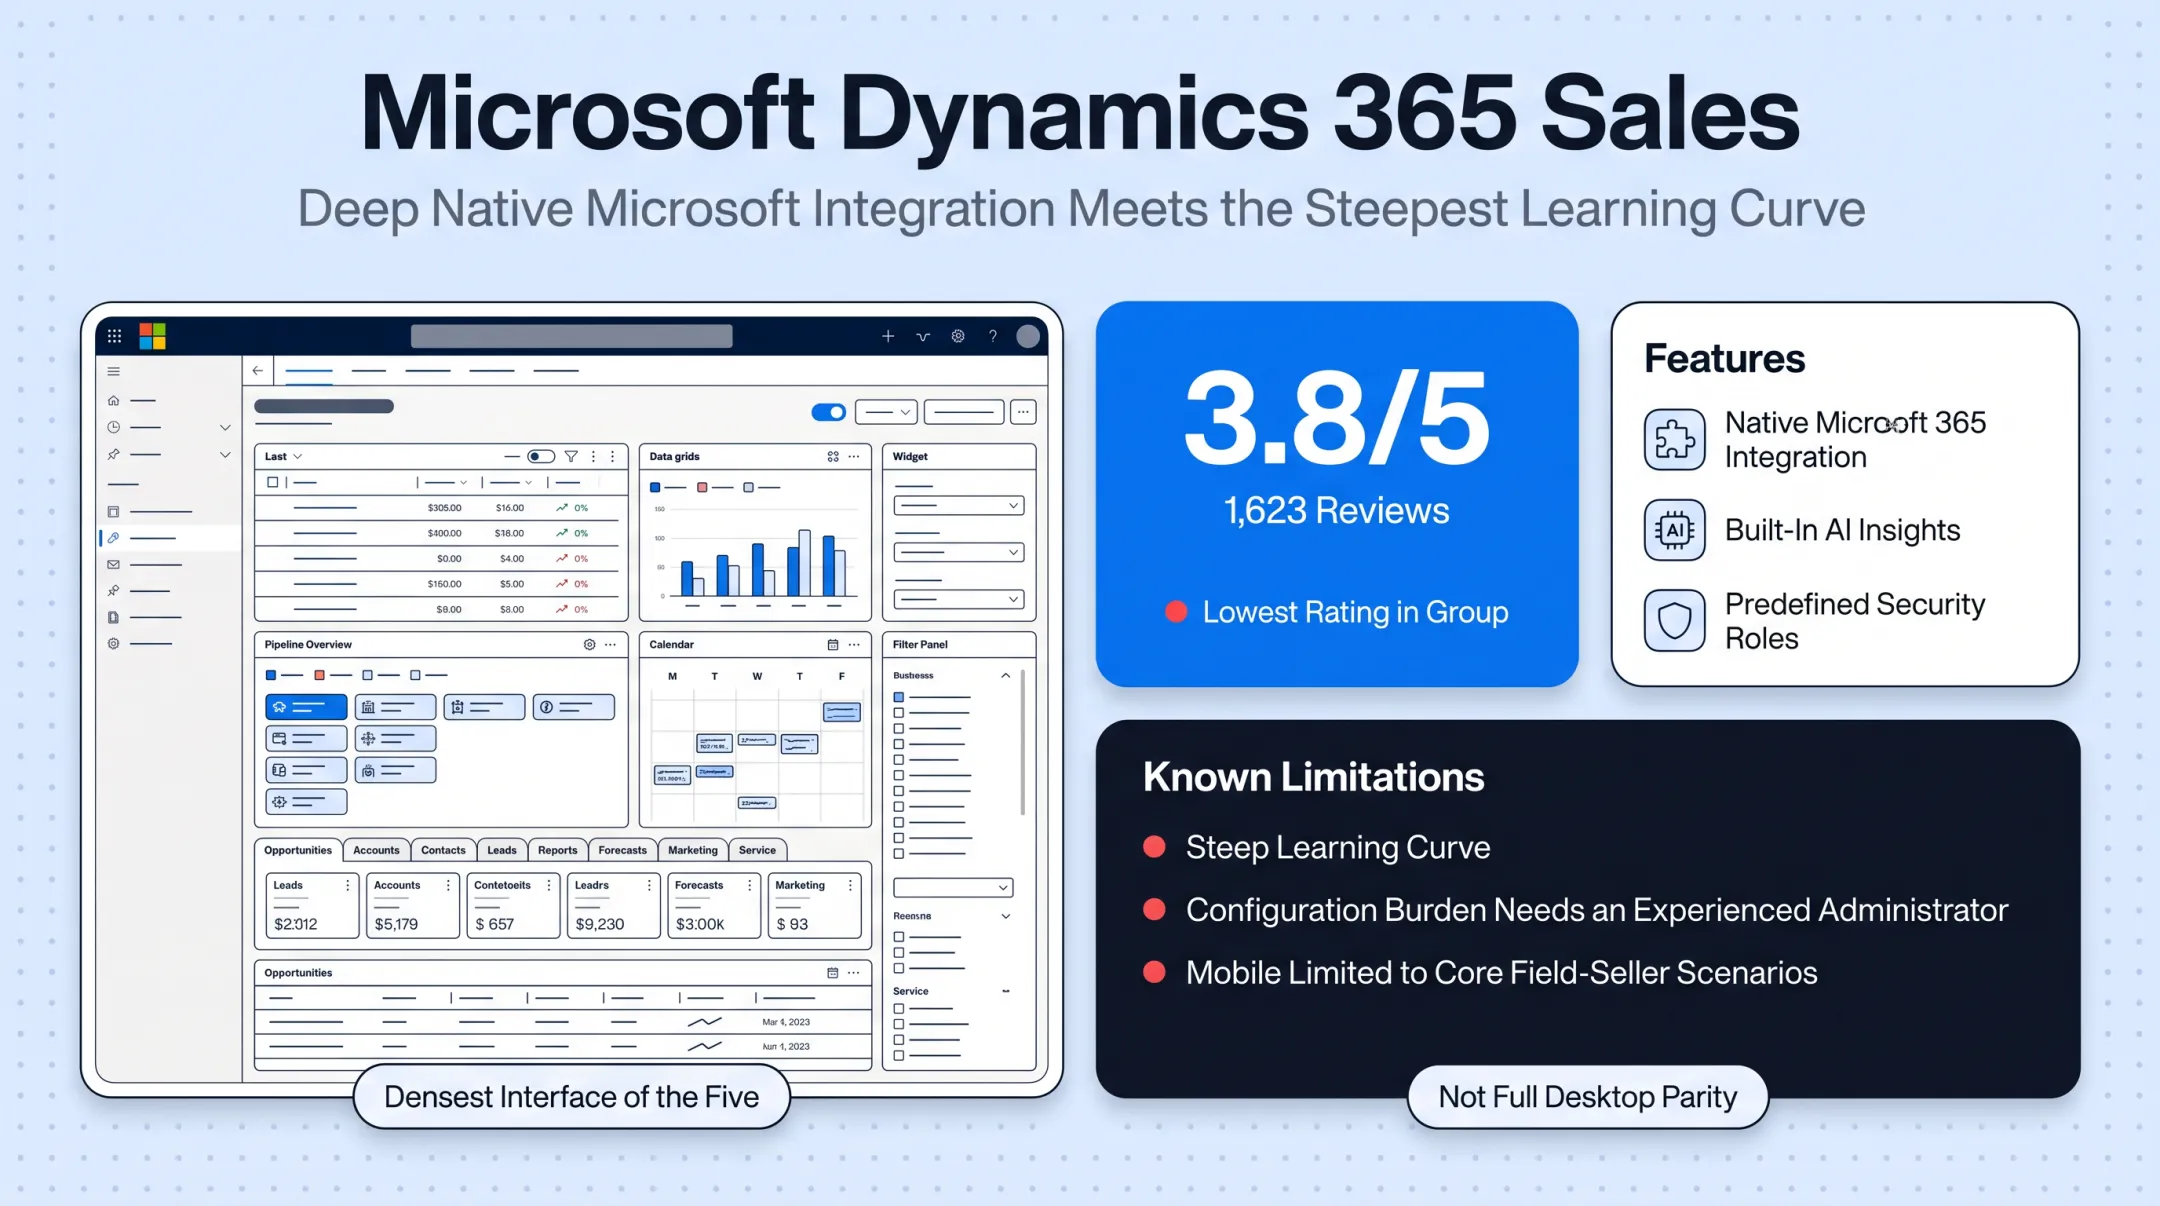Toggle the switch in Last panel header

[x=541, y=456]
